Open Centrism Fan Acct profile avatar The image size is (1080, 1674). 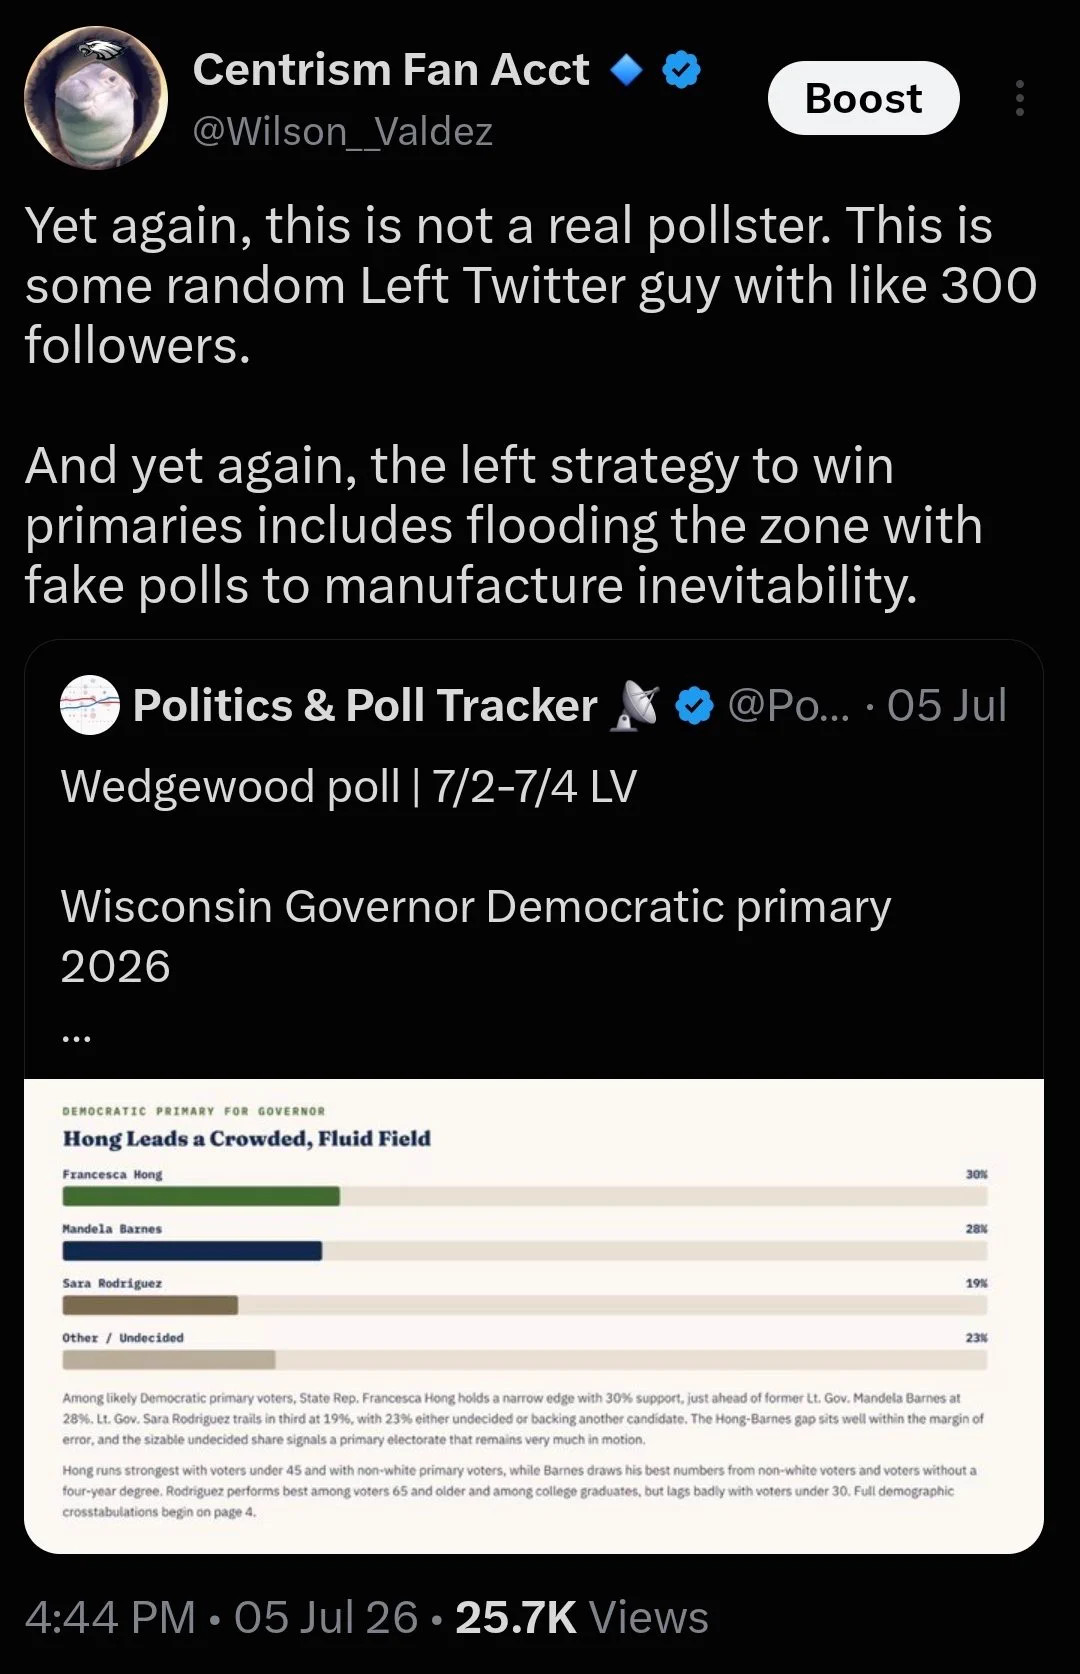coord(96,98)
